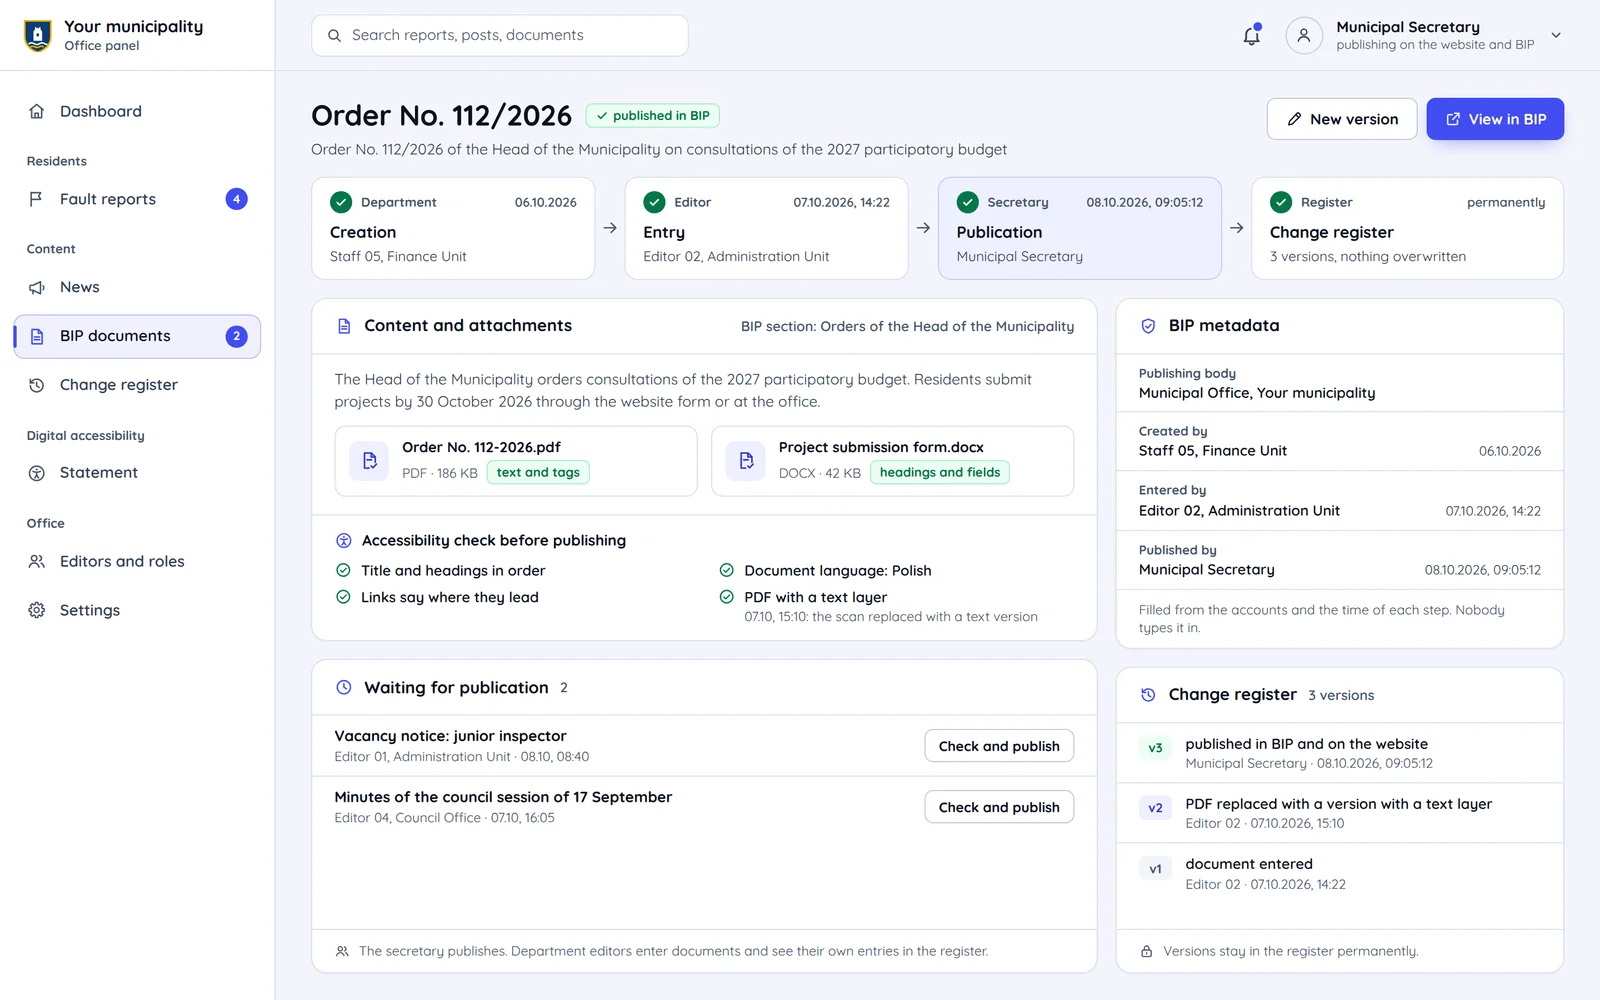Image resolution: width=1600 pixels, height=1000 pixels.
Task: Click the Title and headings in order check
Action: (441, 570)
